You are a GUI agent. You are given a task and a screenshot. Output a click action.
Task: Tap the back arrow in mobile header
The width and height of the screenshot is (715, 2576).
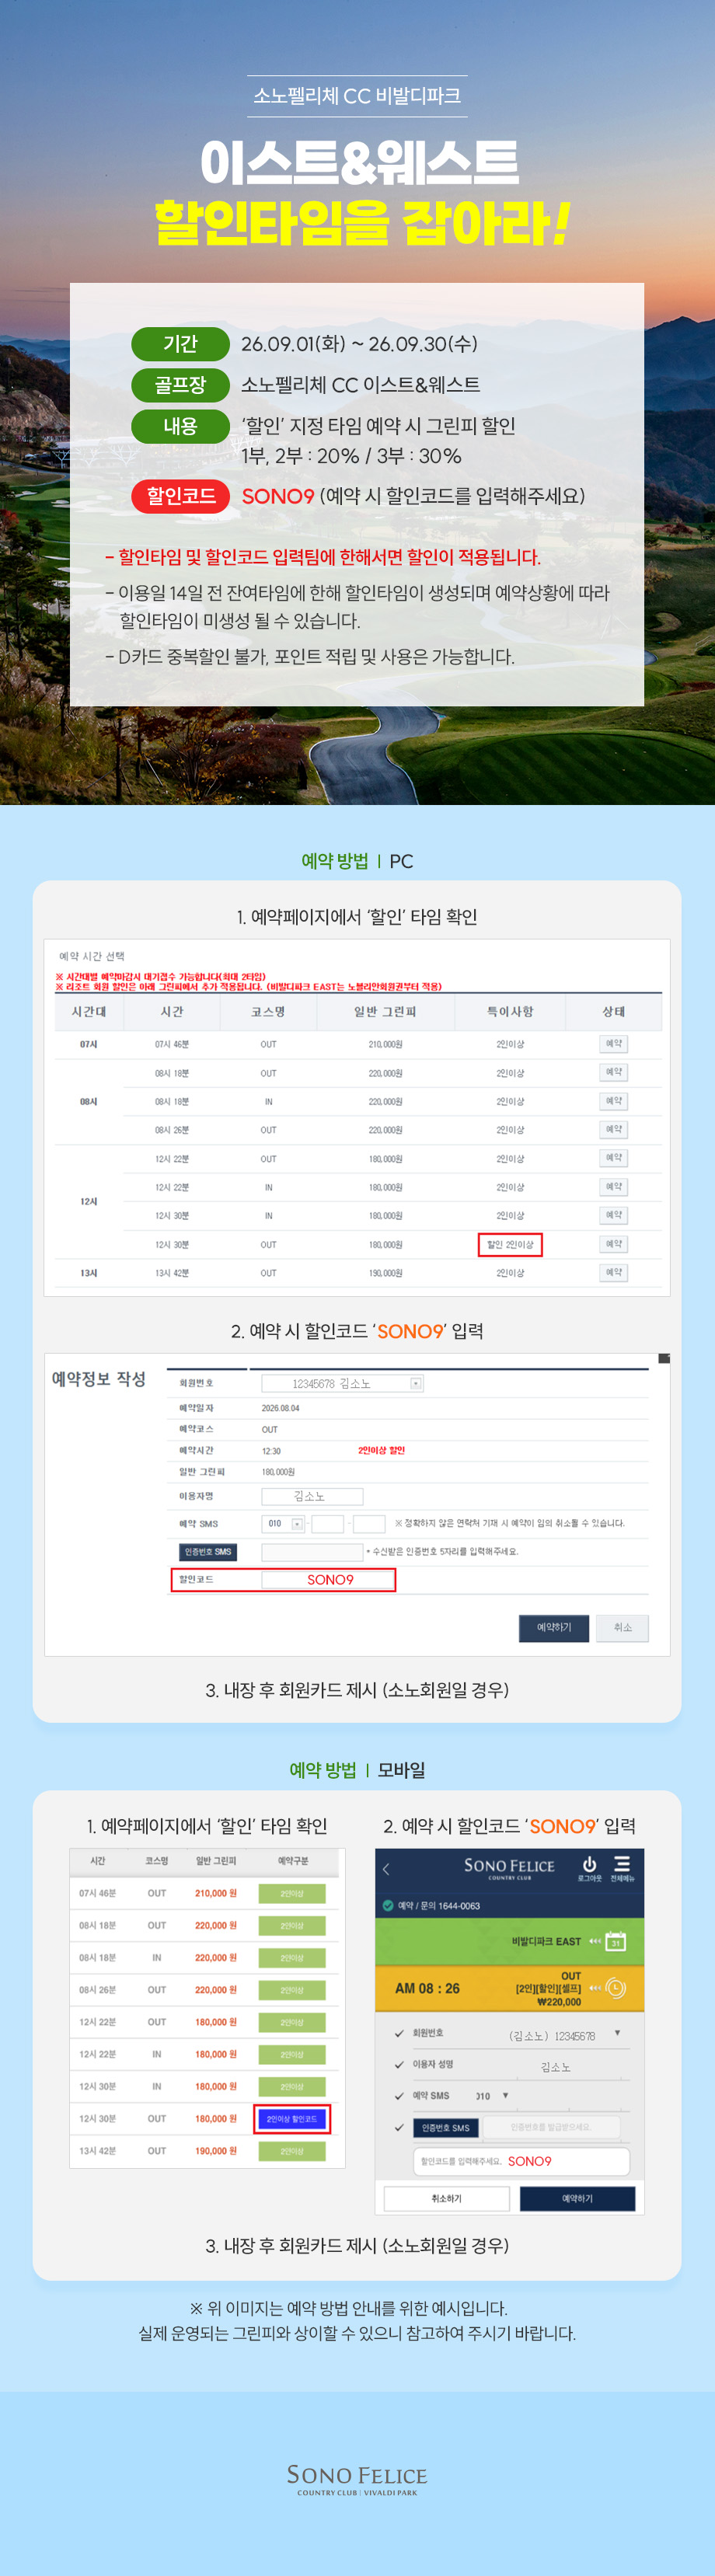tap(386, 1869)
